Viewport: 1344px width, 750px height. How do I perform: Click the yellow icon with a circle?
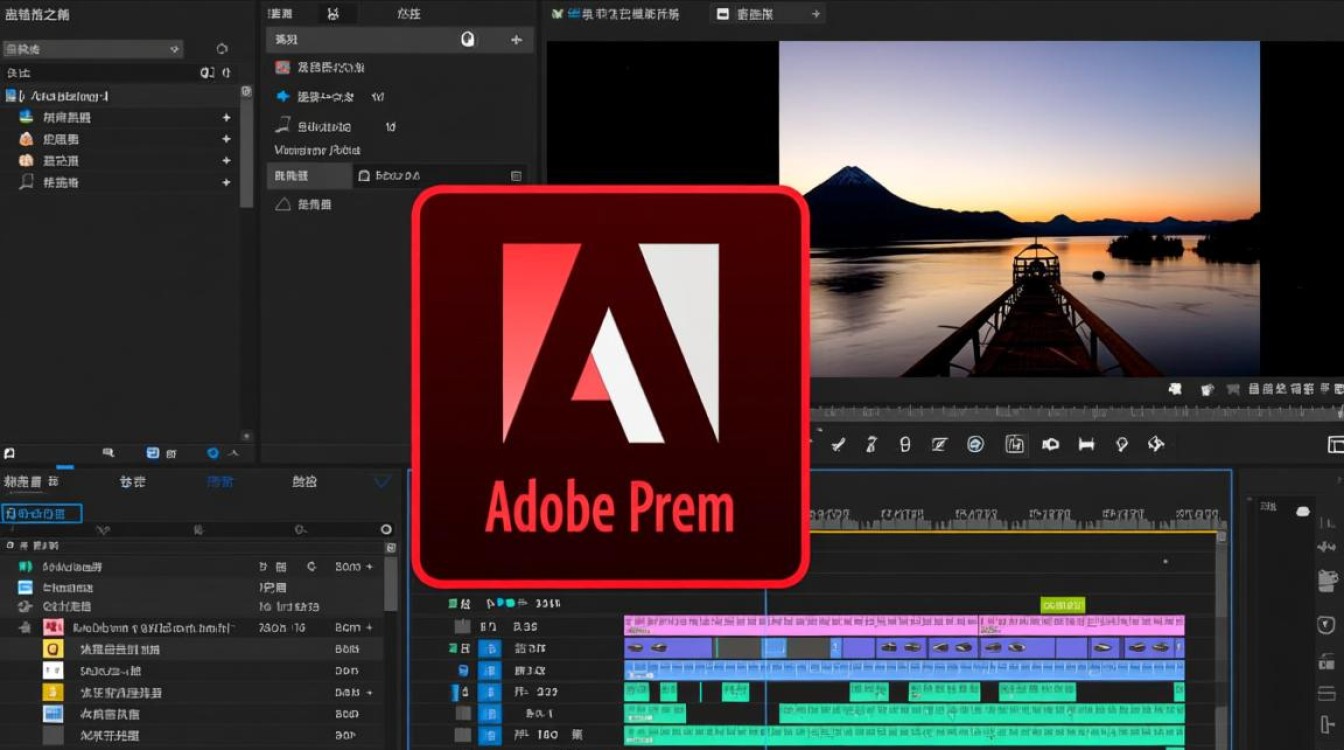click(x=53, y=649)
